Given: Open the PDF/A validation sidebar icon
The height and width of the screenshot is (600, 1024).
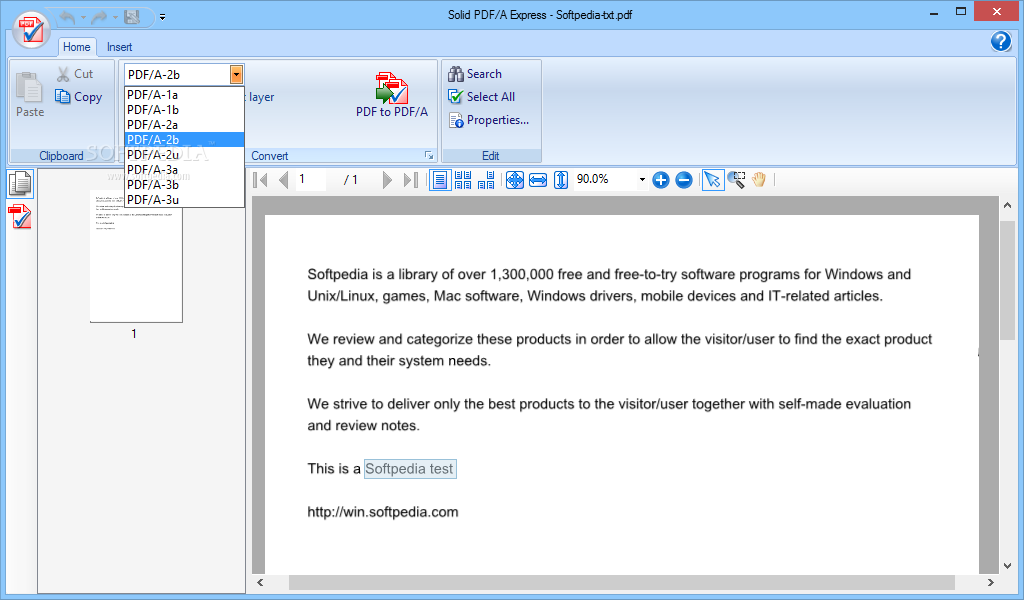Looking at the screenshot, I should pos(20,216).
